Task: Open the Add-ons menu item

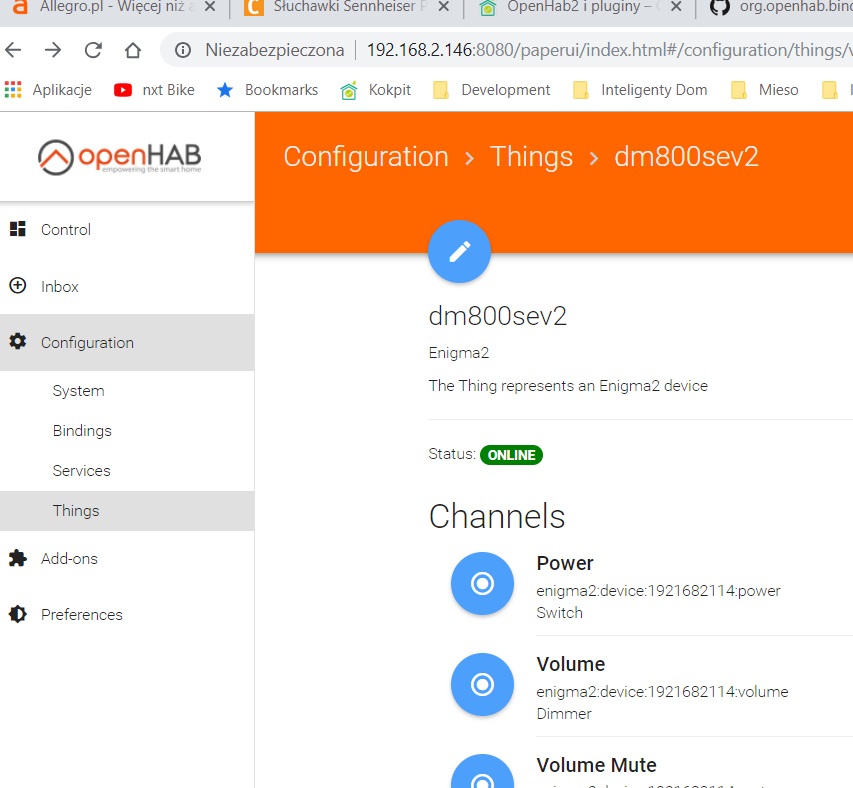Action: (127, 559)
